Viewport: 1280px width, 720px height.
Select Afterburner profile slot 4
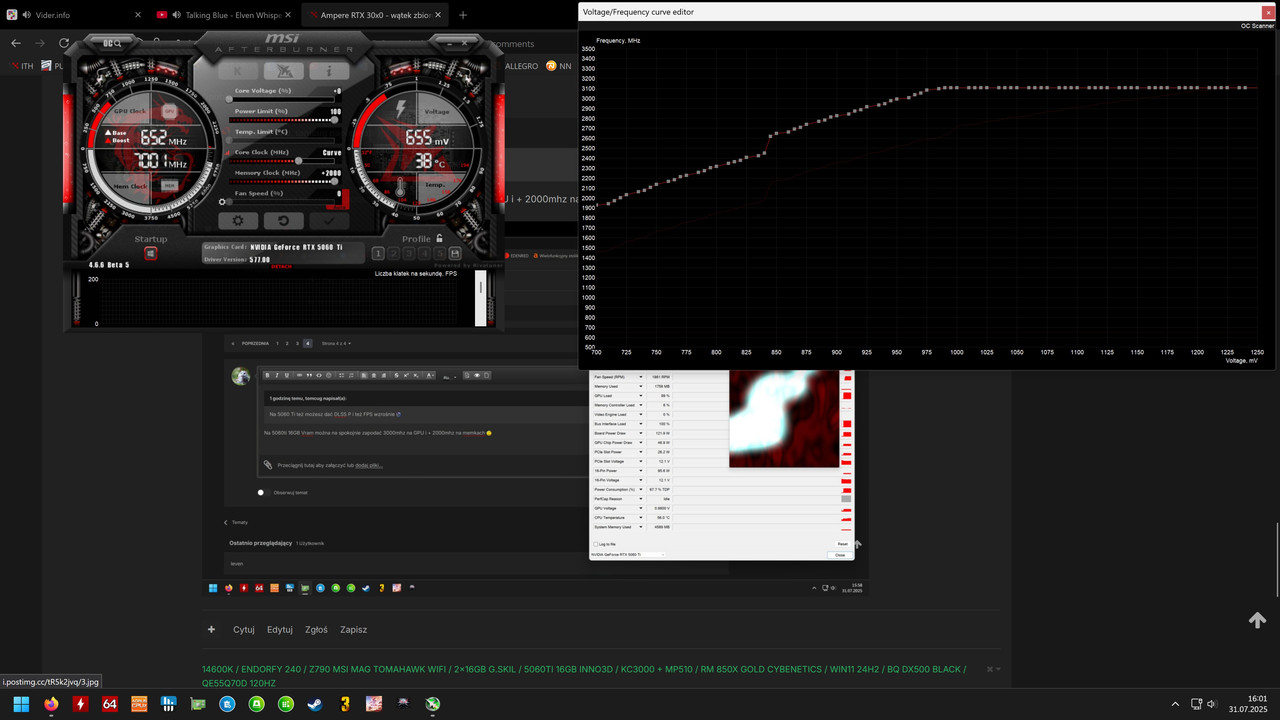[424, 254]
